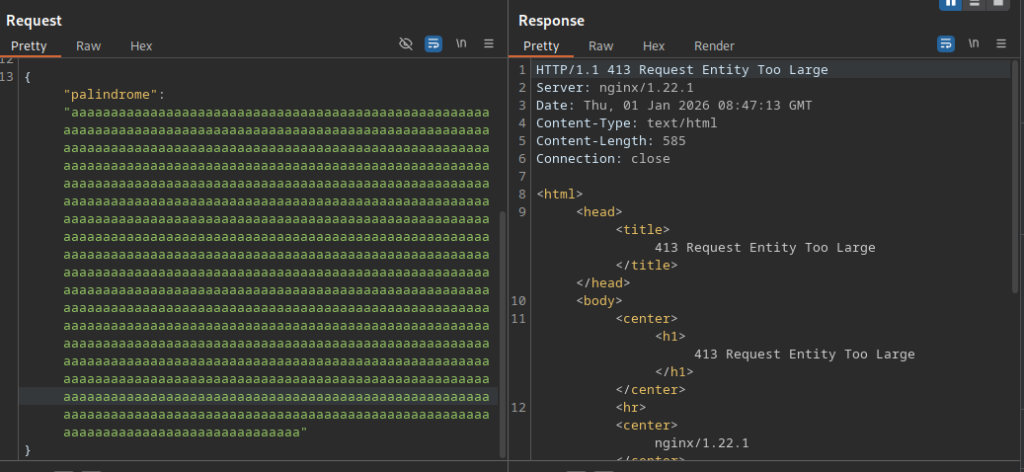Screen dimensions: 1024x472
Task: Click the Connection: close header
Action: pos(603,159)
